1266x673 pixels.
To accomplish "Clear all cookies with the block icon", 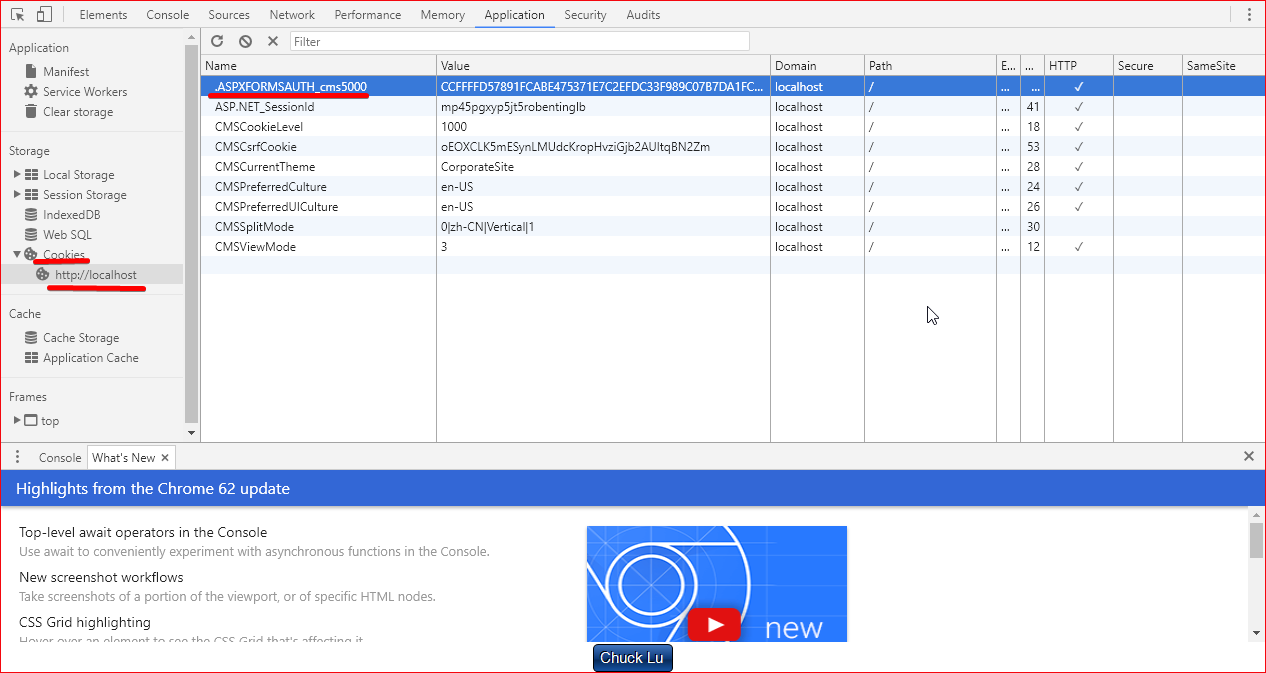I will coord(245,41).
